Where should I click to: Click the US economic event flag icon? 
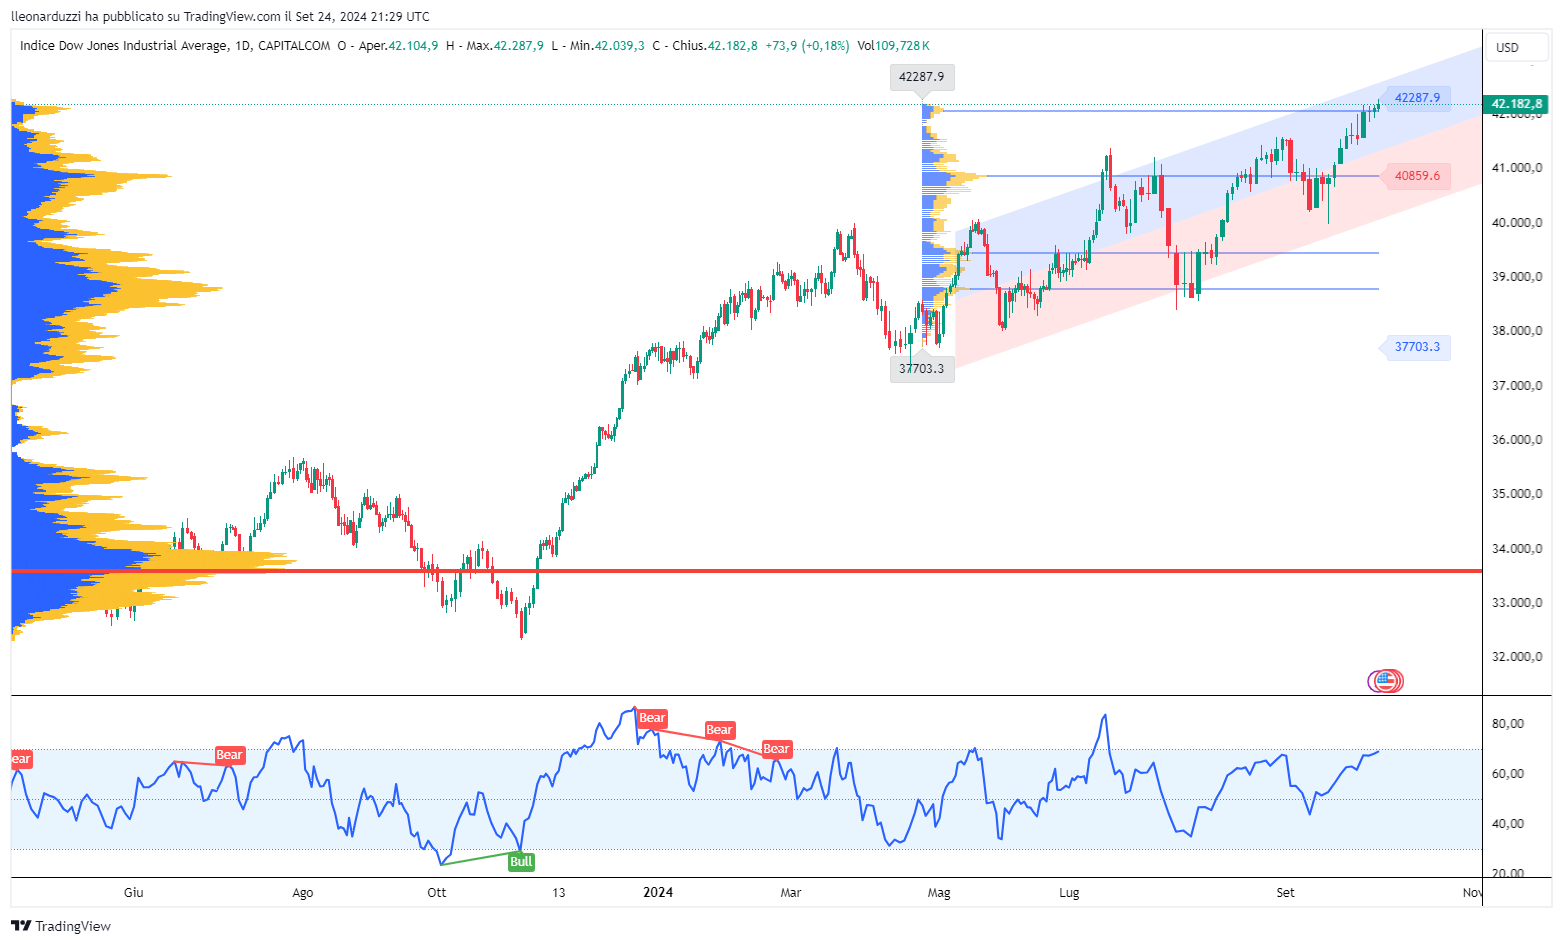[1386, 681]
